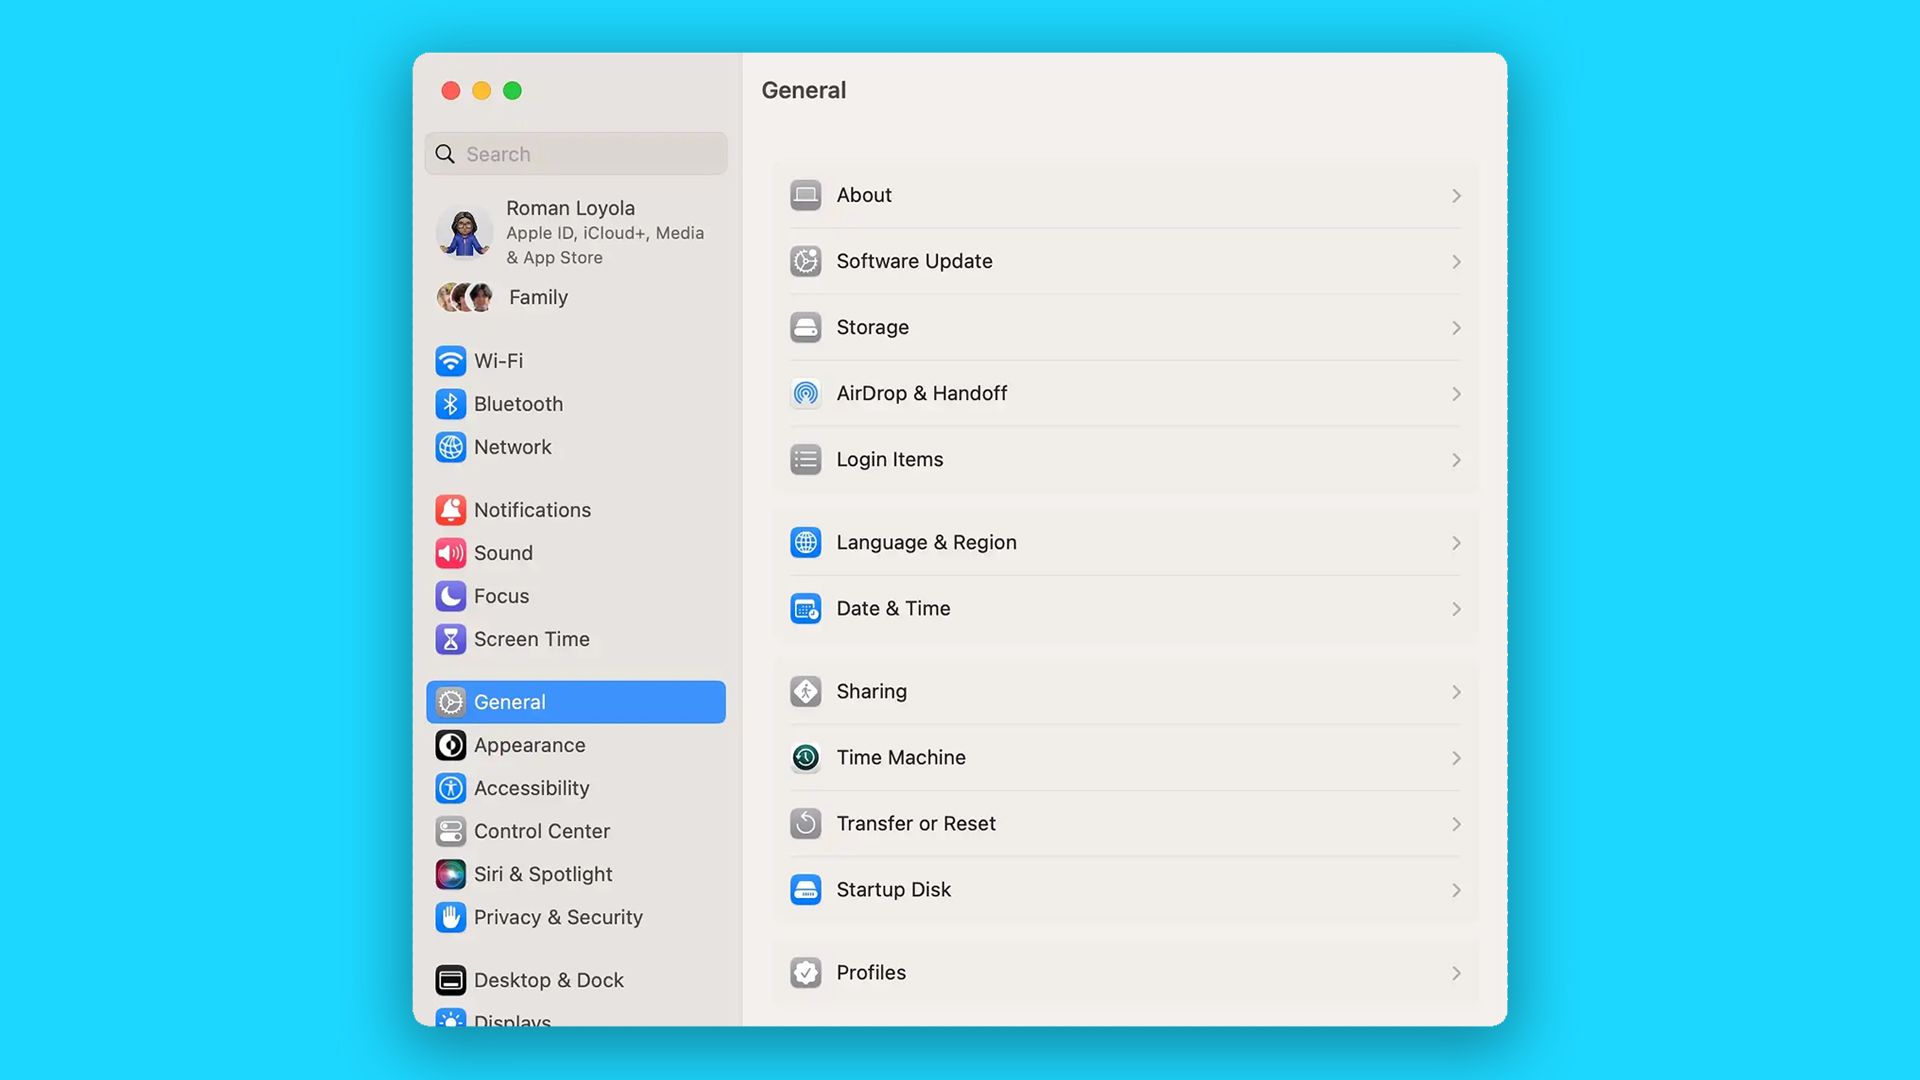Click the AirDrop & Handoff icon
Screen dimensions: 1920x1080
coord(805,394)
